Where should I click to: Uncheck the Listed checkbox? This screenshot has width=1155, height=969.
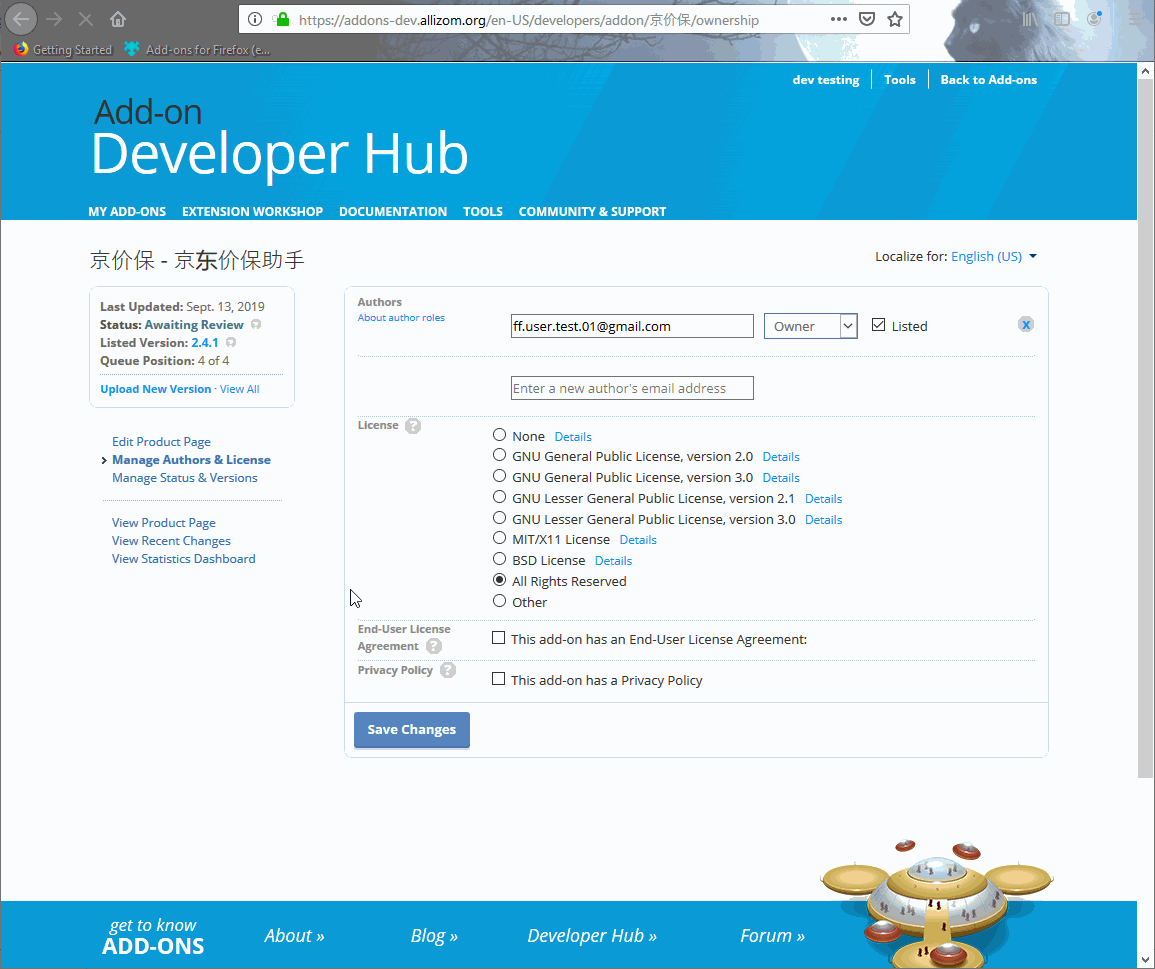pos(877,324)
